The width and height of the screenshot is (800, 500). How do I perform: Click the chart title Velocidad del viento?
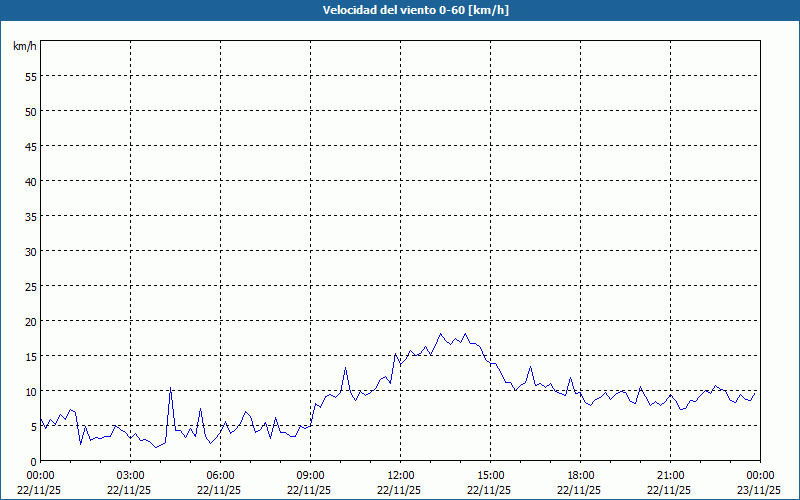tap(400, 11)
